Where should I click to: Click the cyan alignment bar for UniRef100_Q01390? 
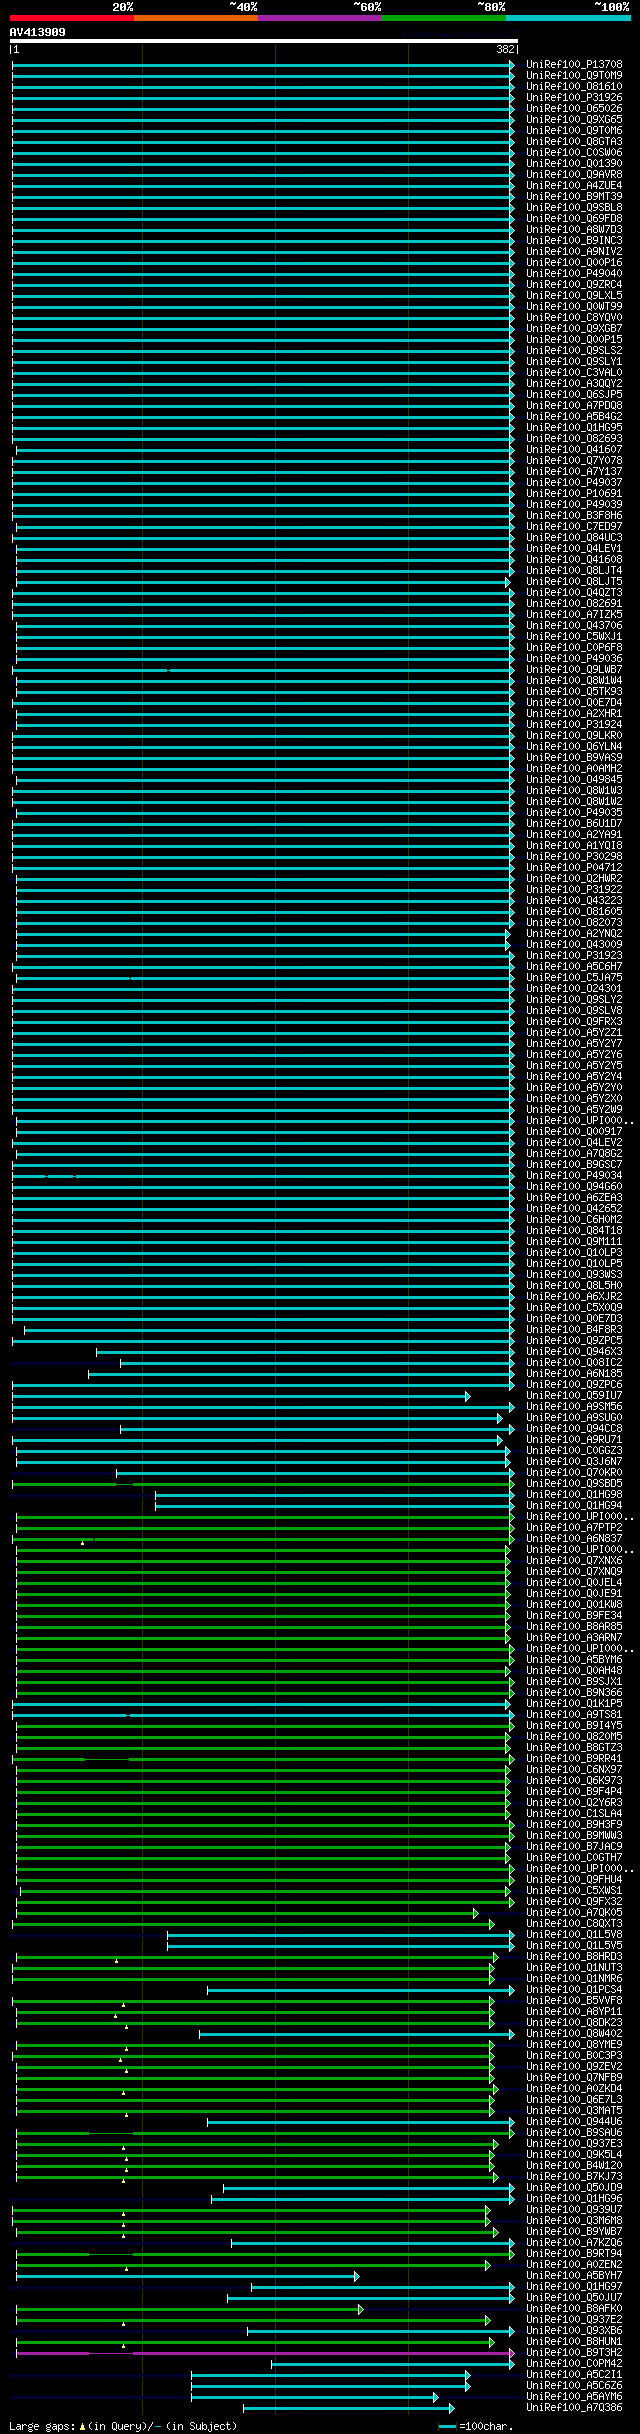tap(263, 164)
